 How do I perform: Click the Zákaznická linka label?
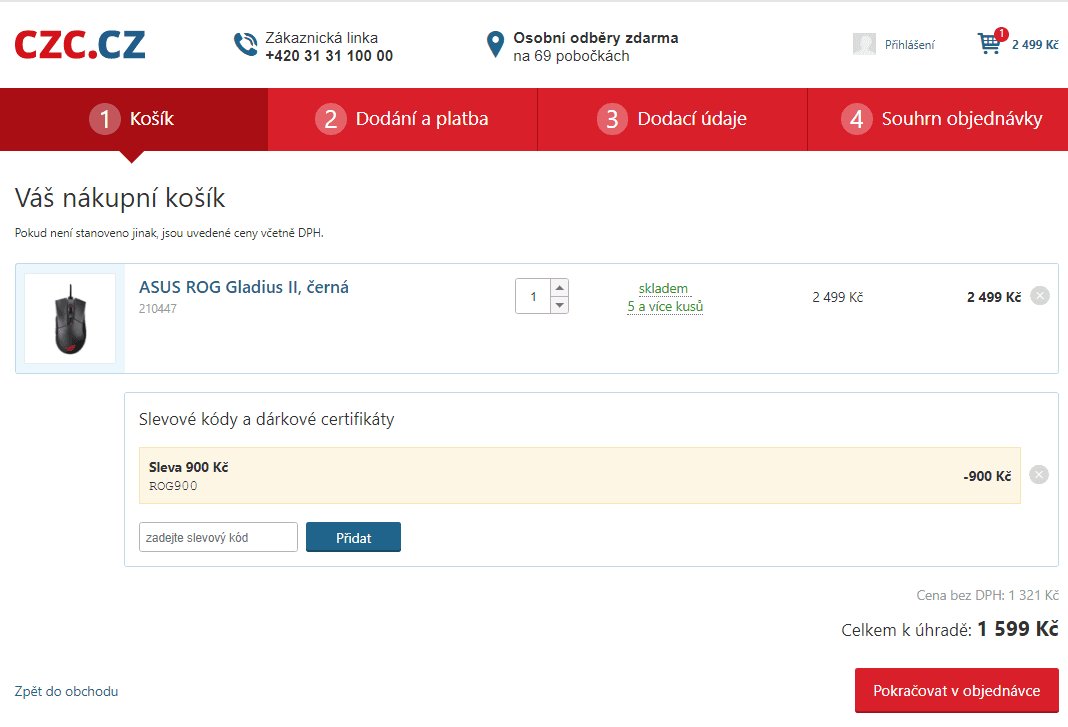pos(321,38)
